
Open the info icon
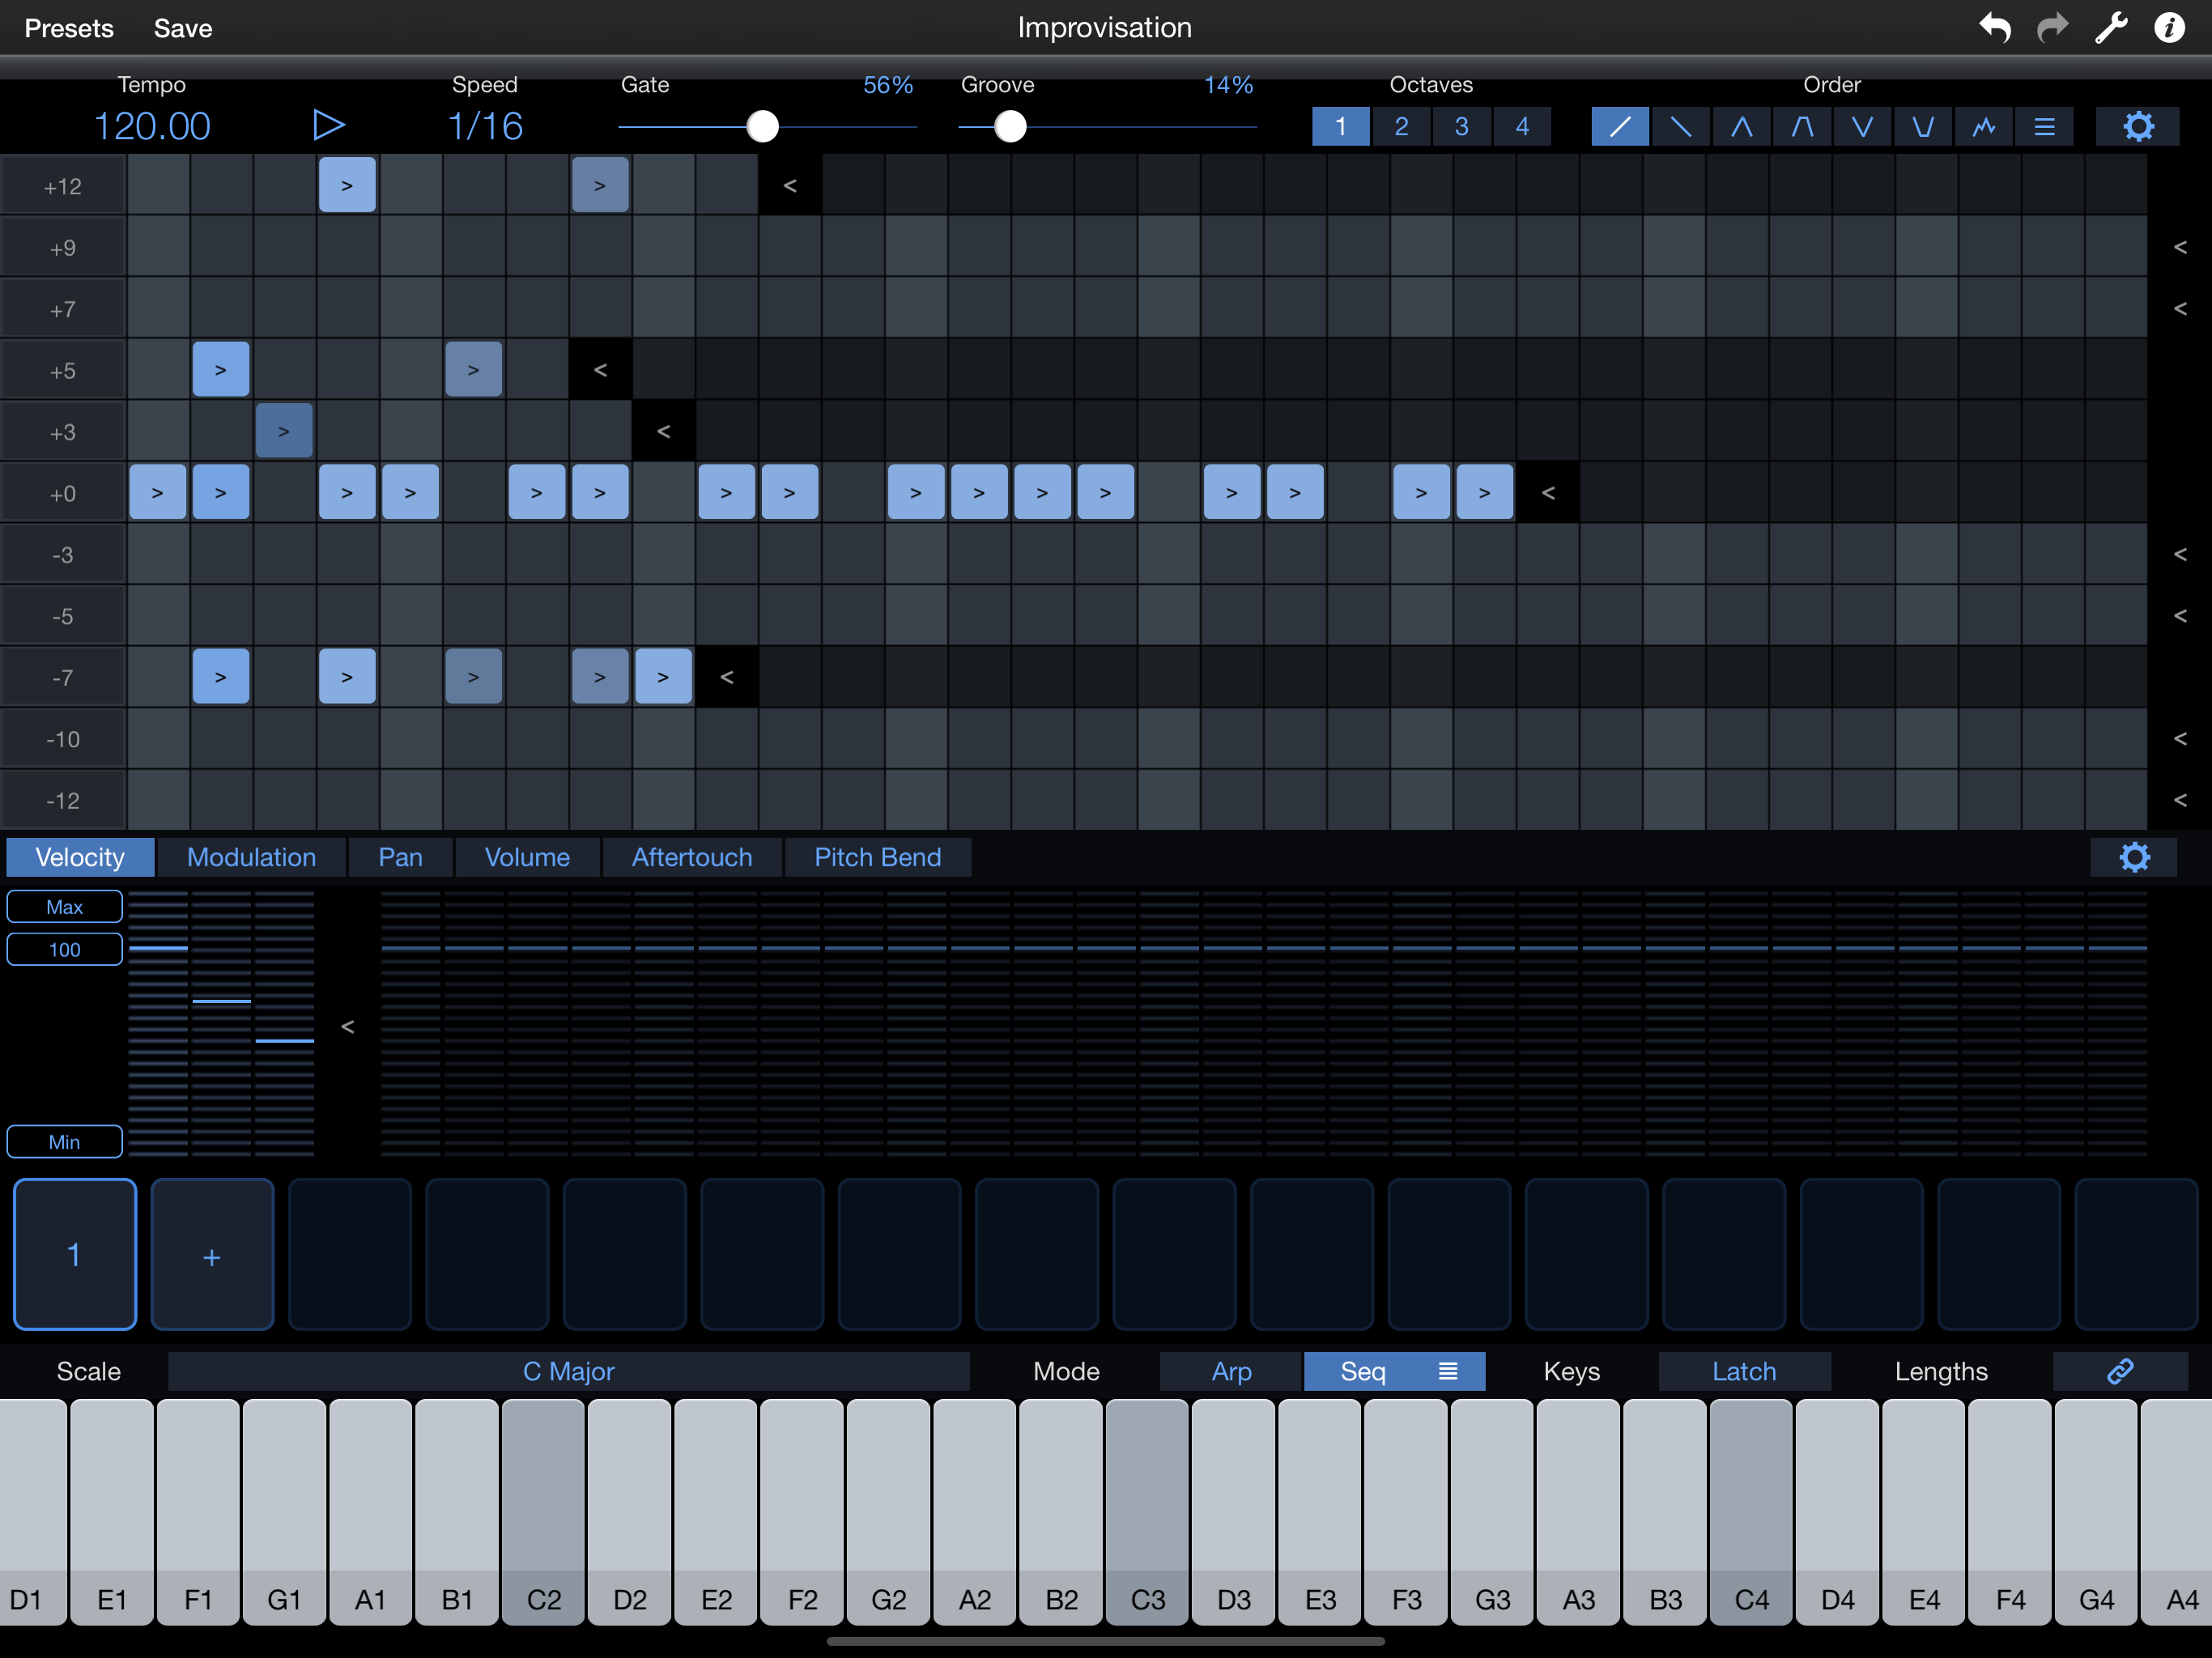2168,27
